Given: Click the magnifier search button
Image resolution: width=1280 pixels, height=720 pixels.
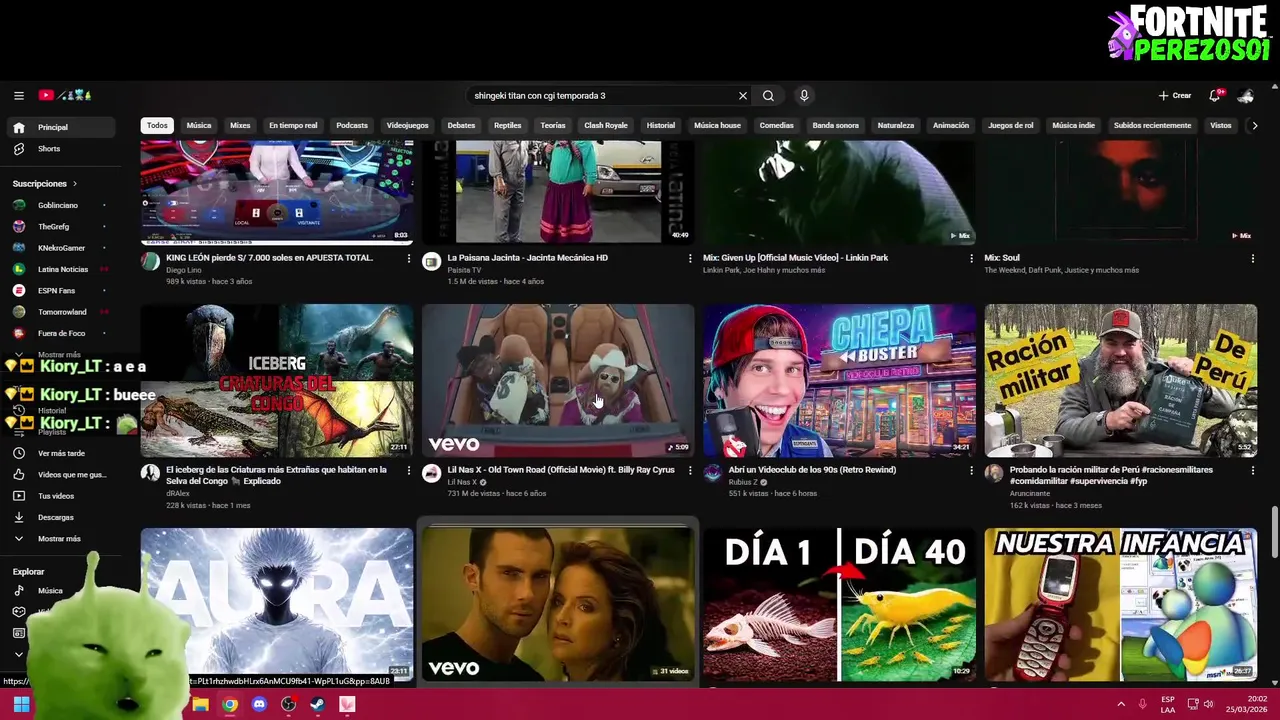Looking at the screenshot, I should pyautogui.click(x=768, y=96).
